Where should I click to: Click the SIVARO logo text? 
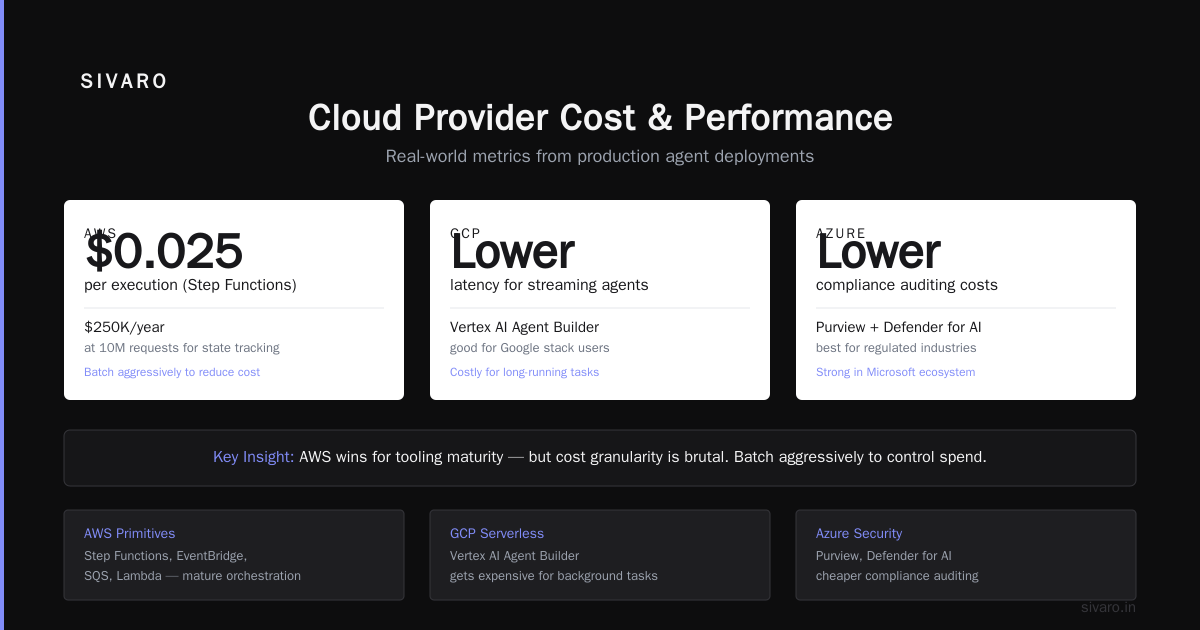coord(124,82)
